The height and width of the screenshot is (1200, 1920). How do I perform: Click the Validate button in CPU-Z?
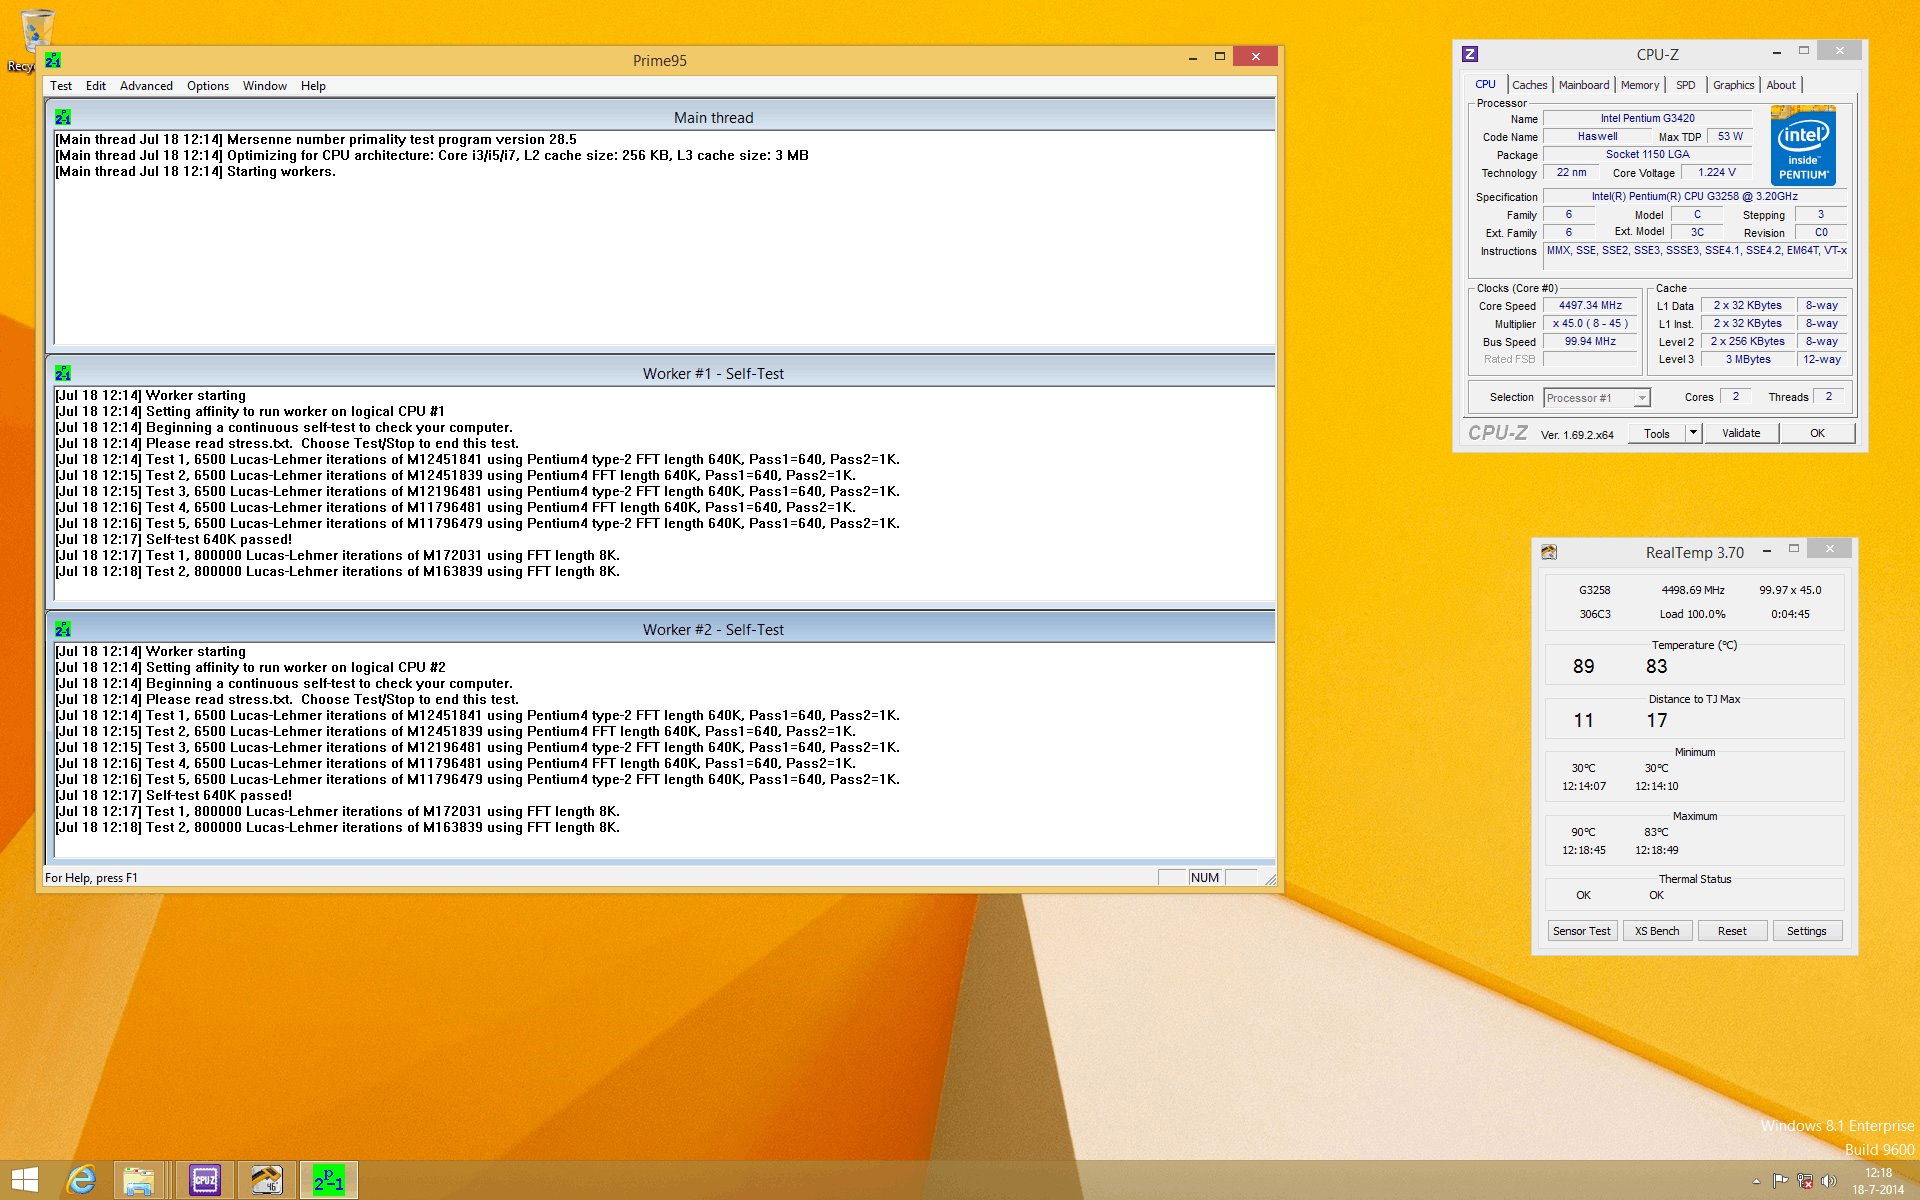(x=1740, y=433)
